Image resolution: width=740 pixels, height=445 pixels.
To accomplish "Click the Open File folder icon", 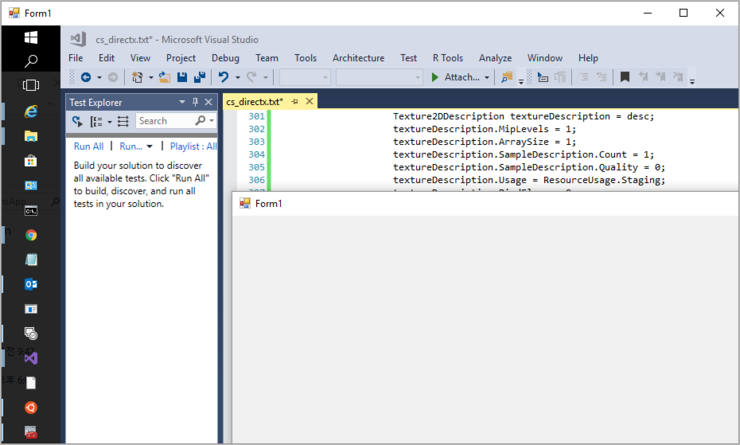I will [164, 77].
